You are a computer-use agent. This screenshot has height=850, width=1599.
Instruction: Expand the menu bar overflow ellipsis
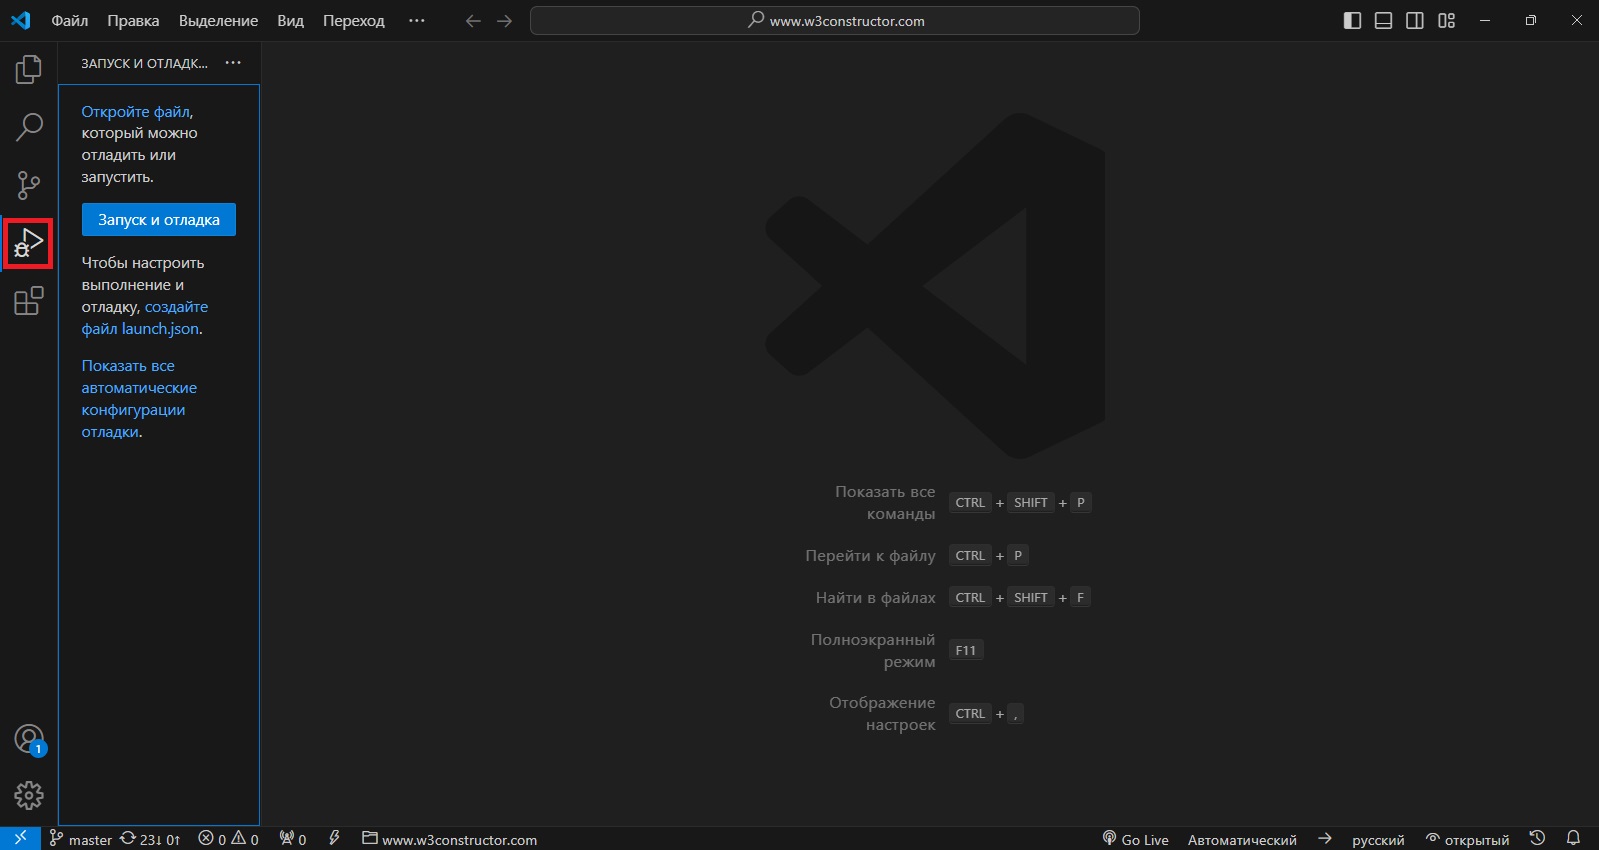pos(417,21)
